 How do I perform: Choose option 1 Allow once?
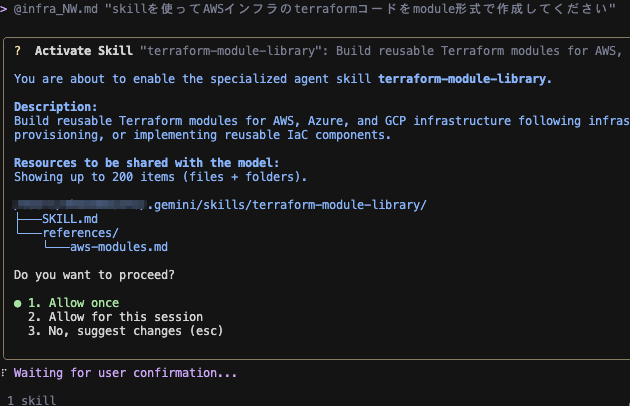click(73, 303)
